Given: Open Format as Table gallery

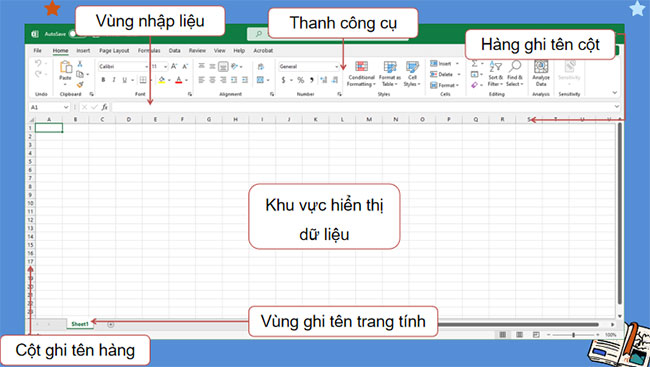Looking at the screenshot, I should 390,74.
